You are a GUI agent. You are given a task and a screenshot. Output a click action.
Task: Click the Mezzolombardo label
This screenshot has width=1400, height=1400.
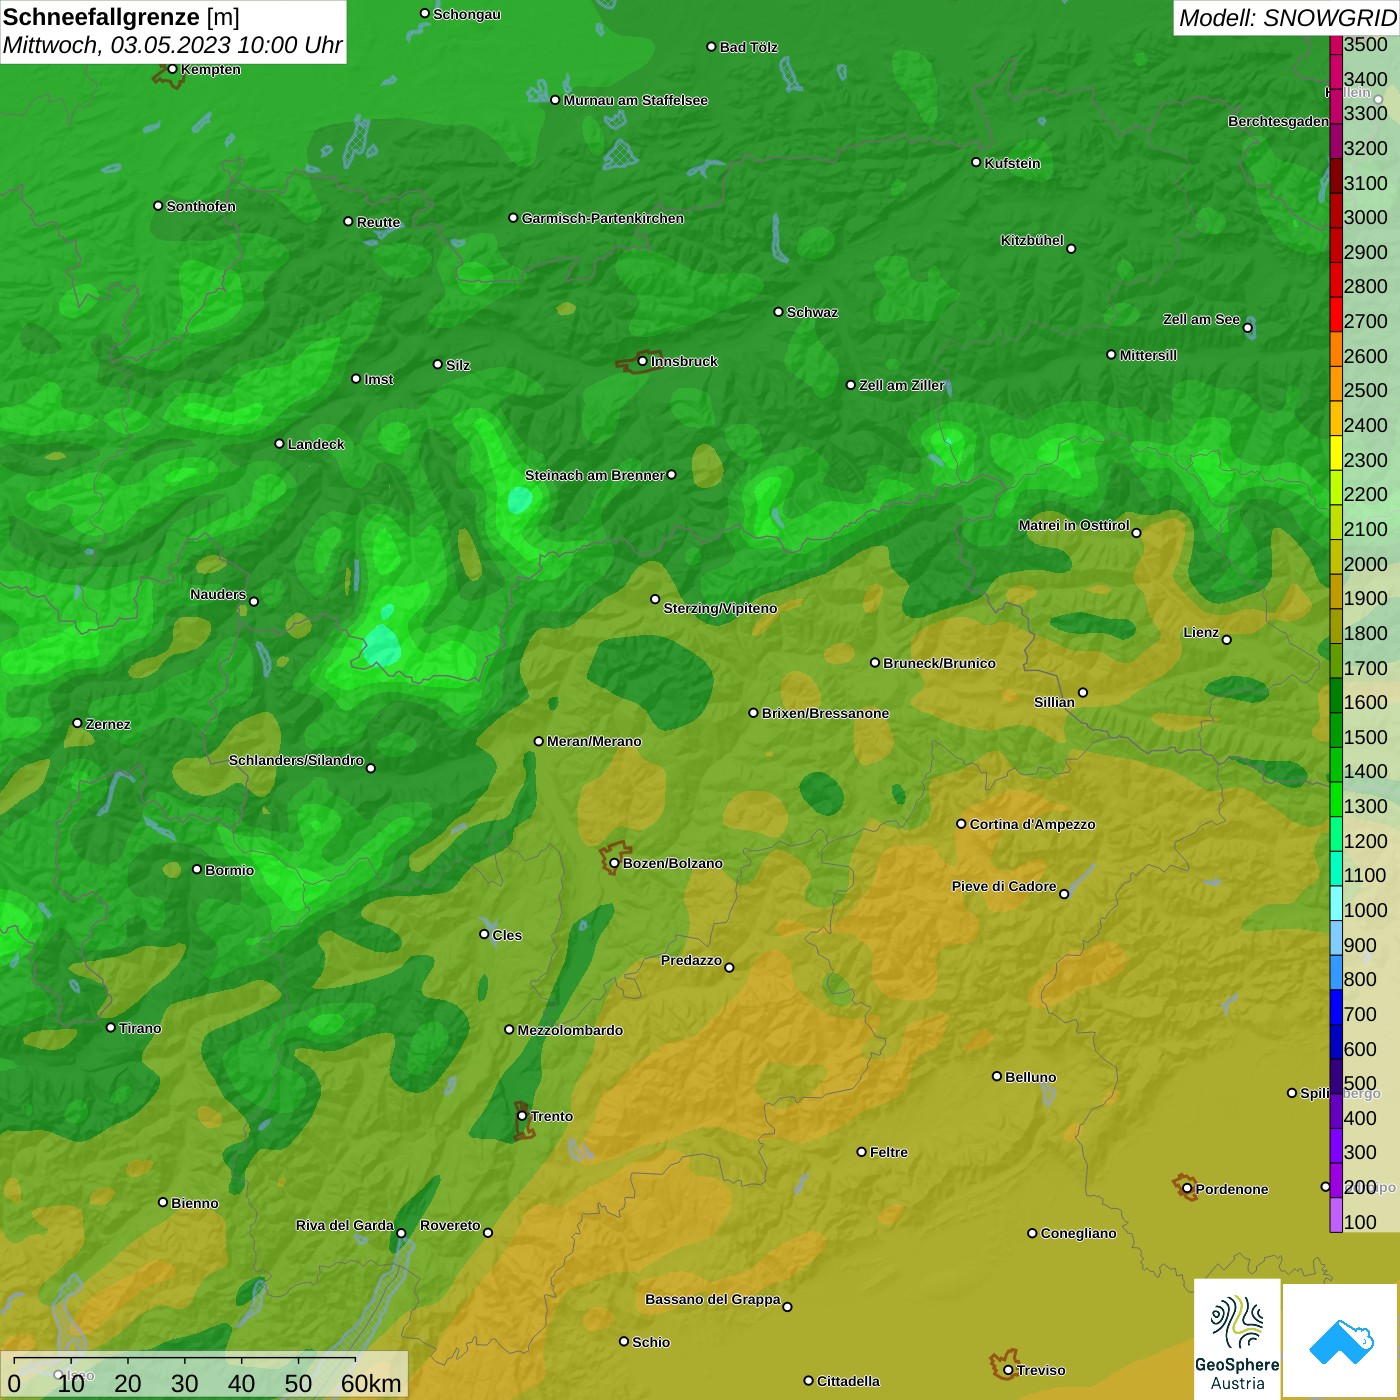570,1030
